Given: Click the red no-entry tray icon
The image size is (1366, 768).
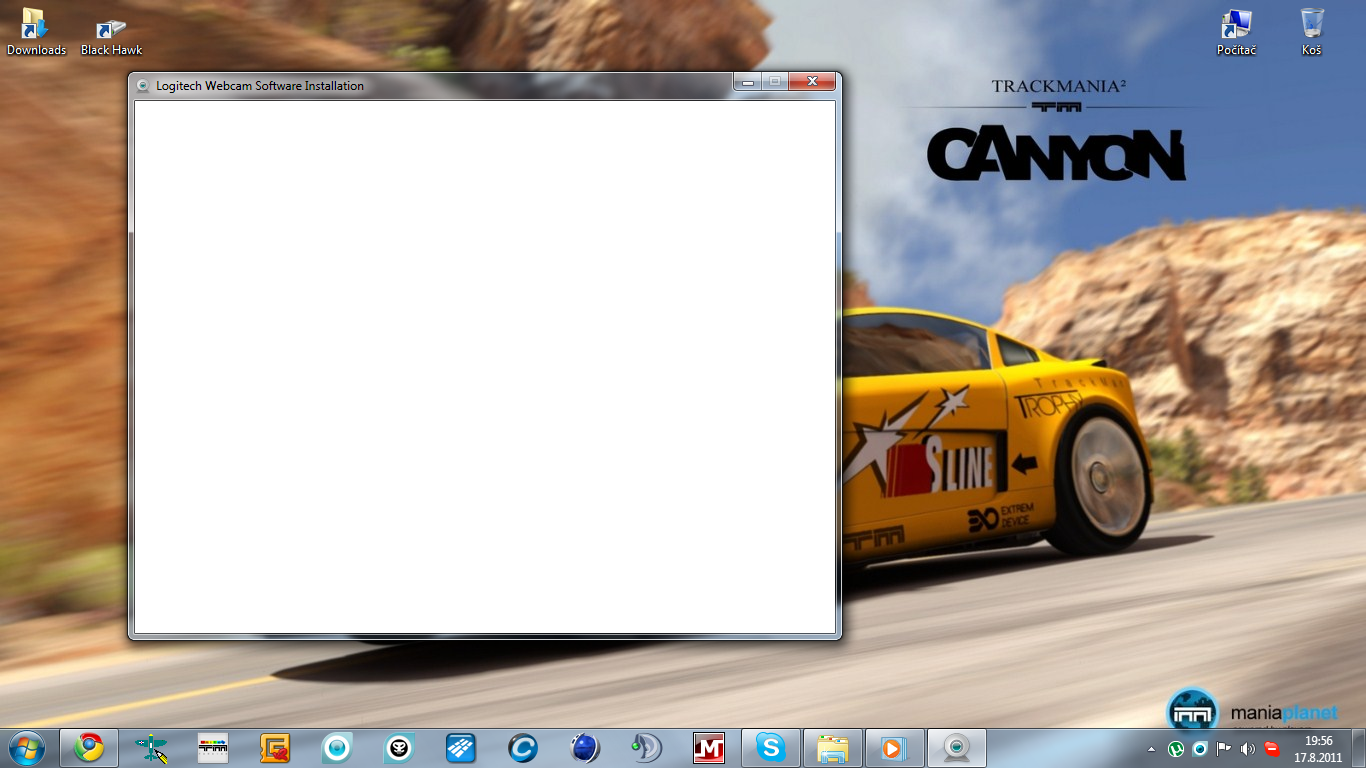Looking at the screenshot, I should pyautogui.click(x=1272, y=748).
